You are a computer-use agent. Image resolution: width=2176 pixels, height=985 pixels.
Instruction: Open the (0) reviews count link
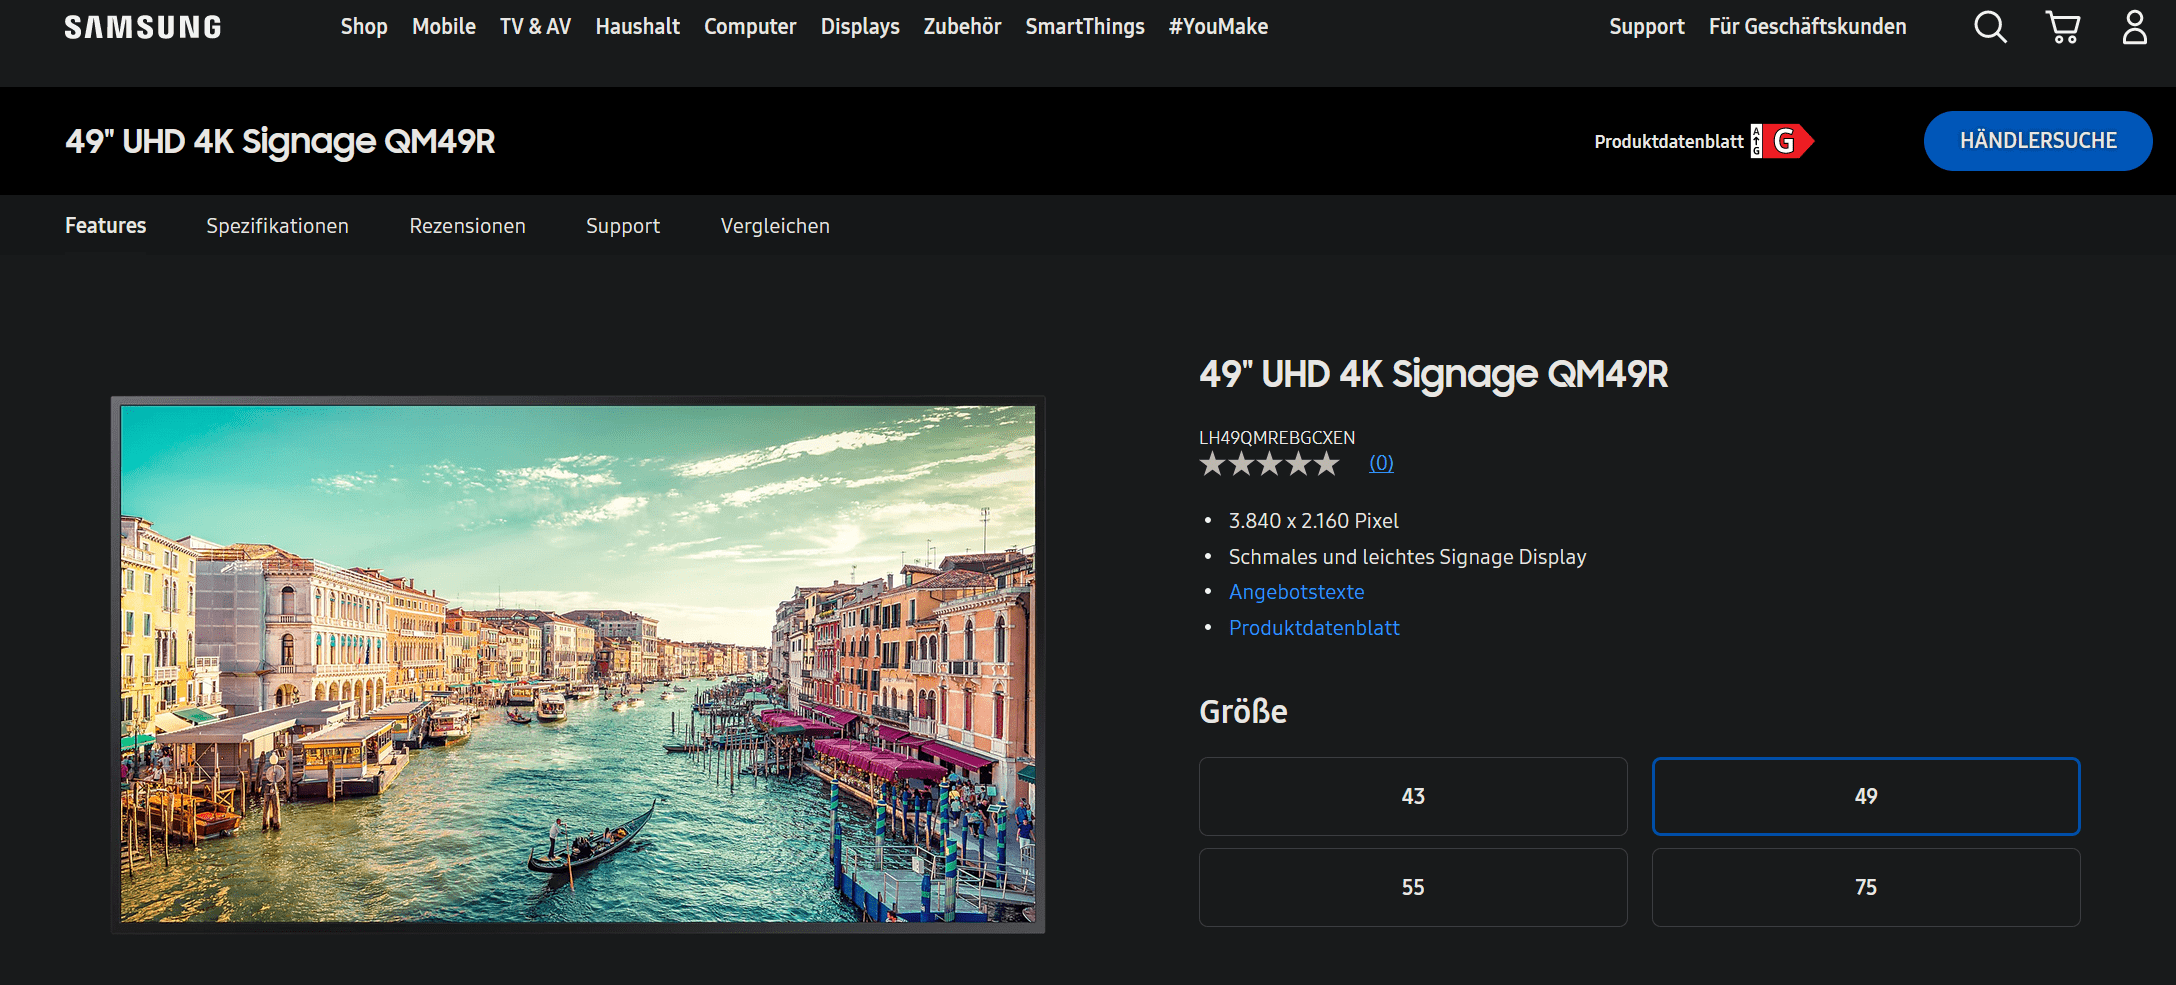1381,463
